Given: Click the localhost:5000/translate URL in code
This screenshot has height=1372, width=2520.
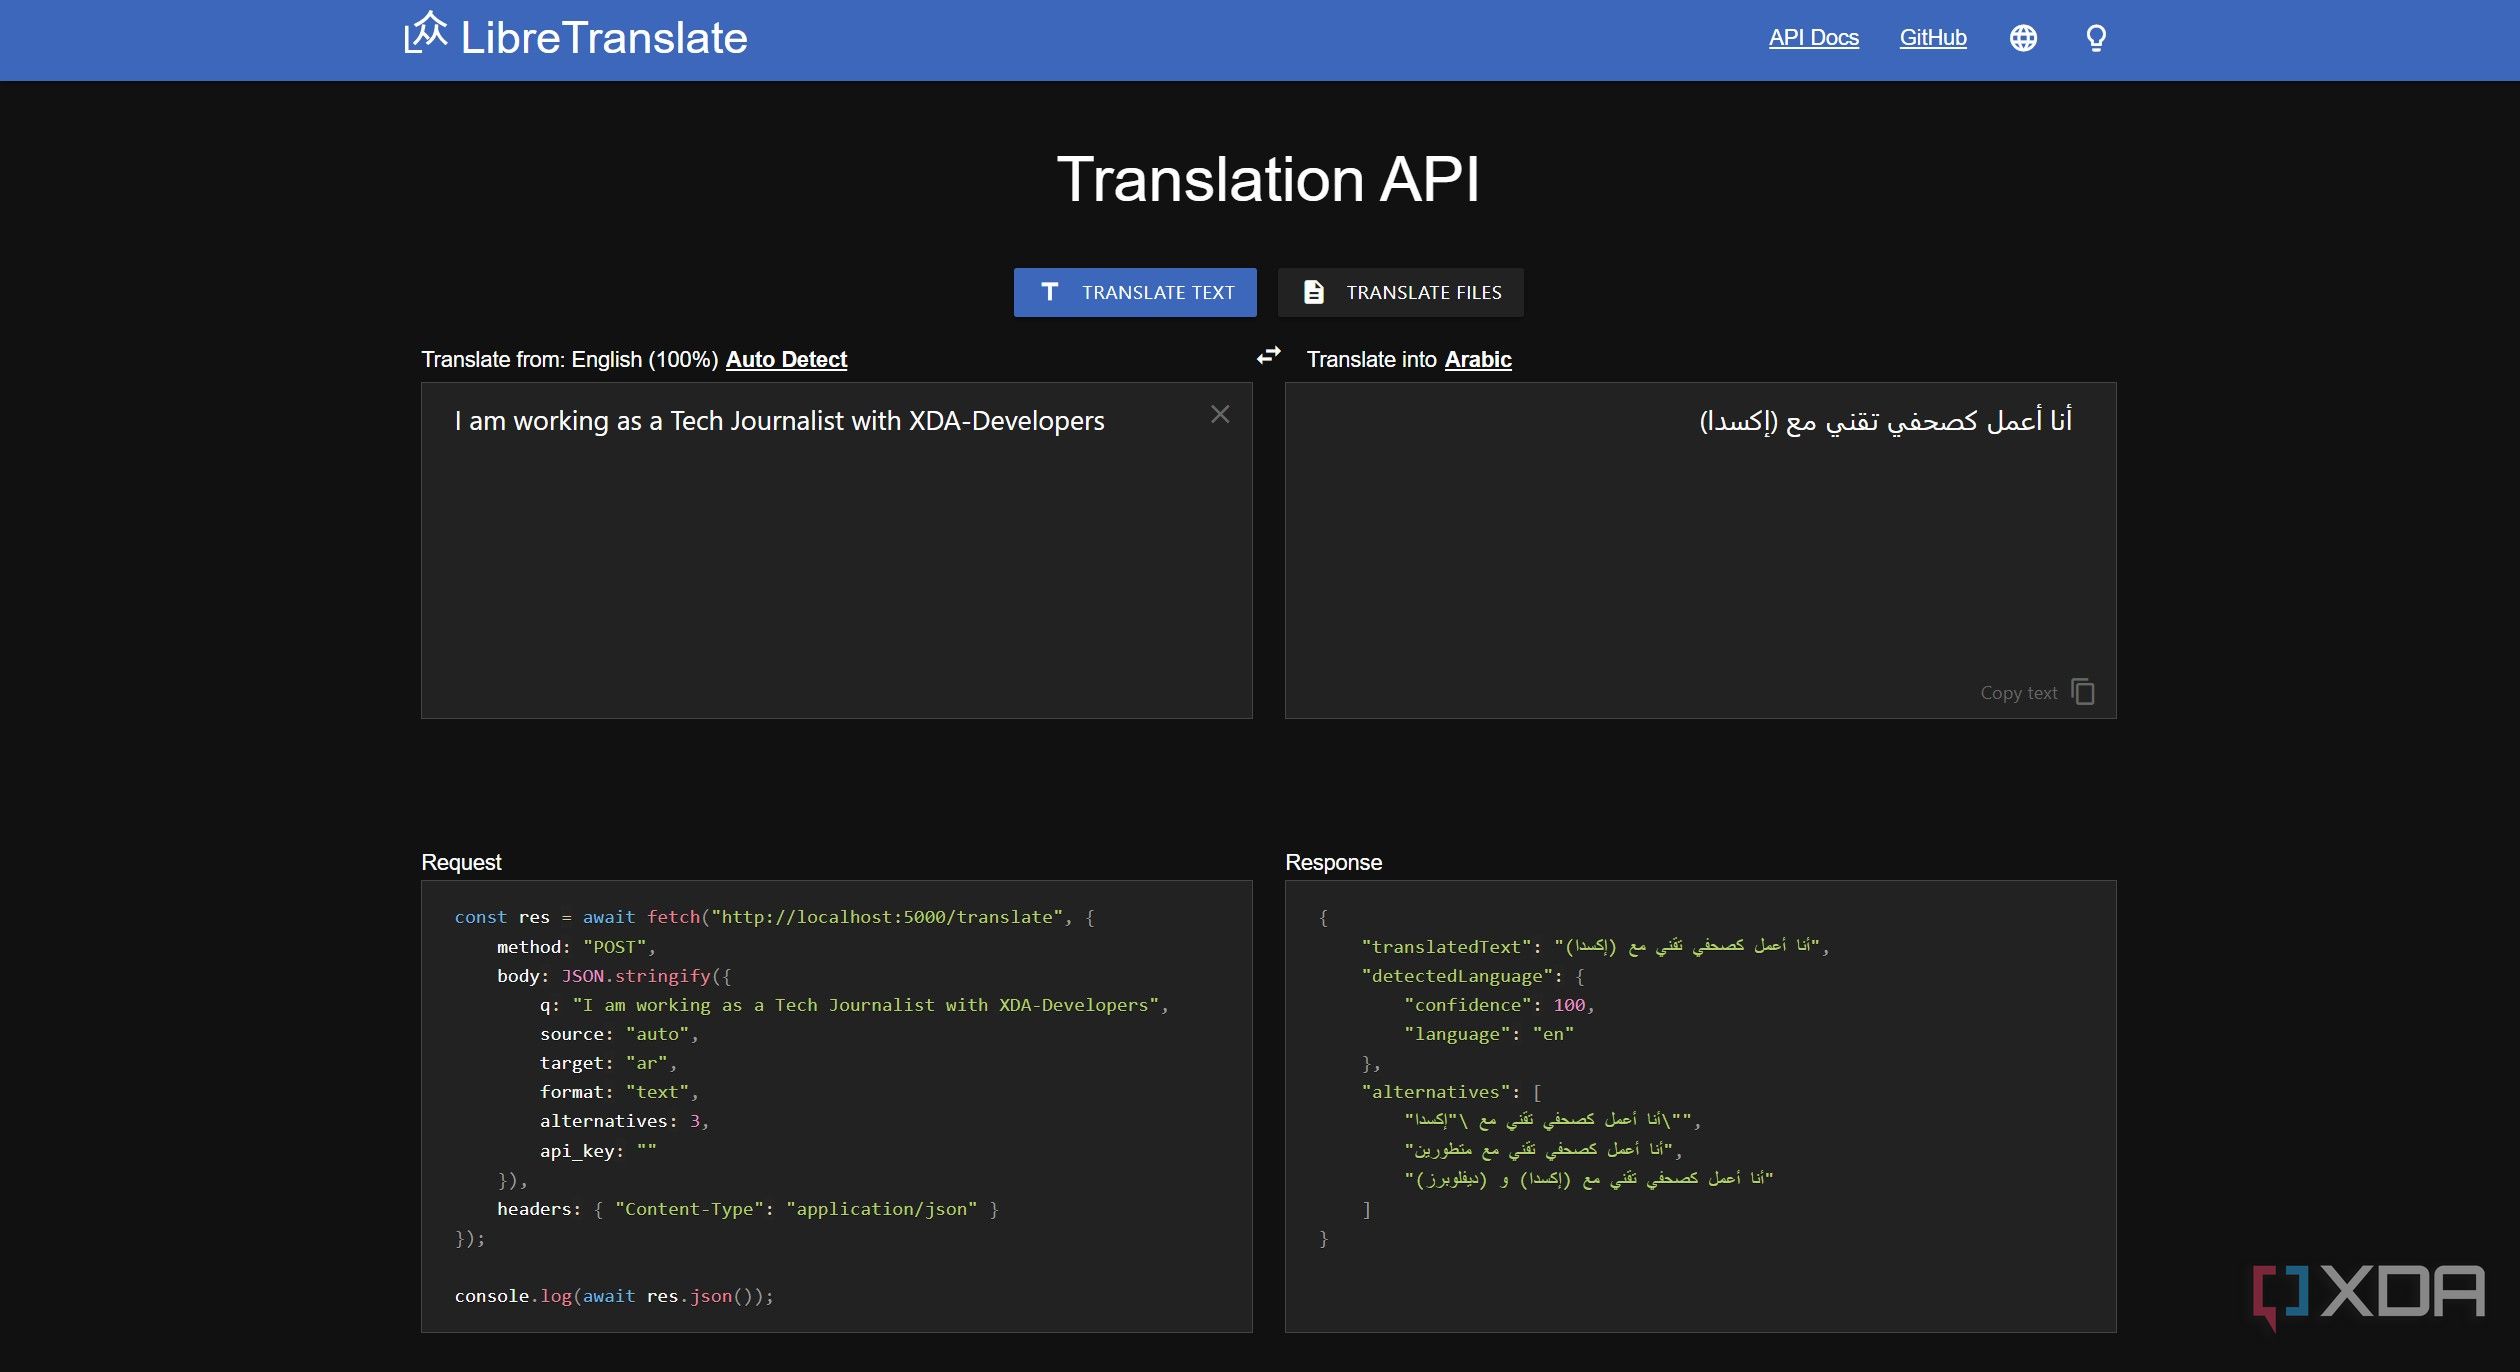Looking at the screenshot, I should [886, 917].
